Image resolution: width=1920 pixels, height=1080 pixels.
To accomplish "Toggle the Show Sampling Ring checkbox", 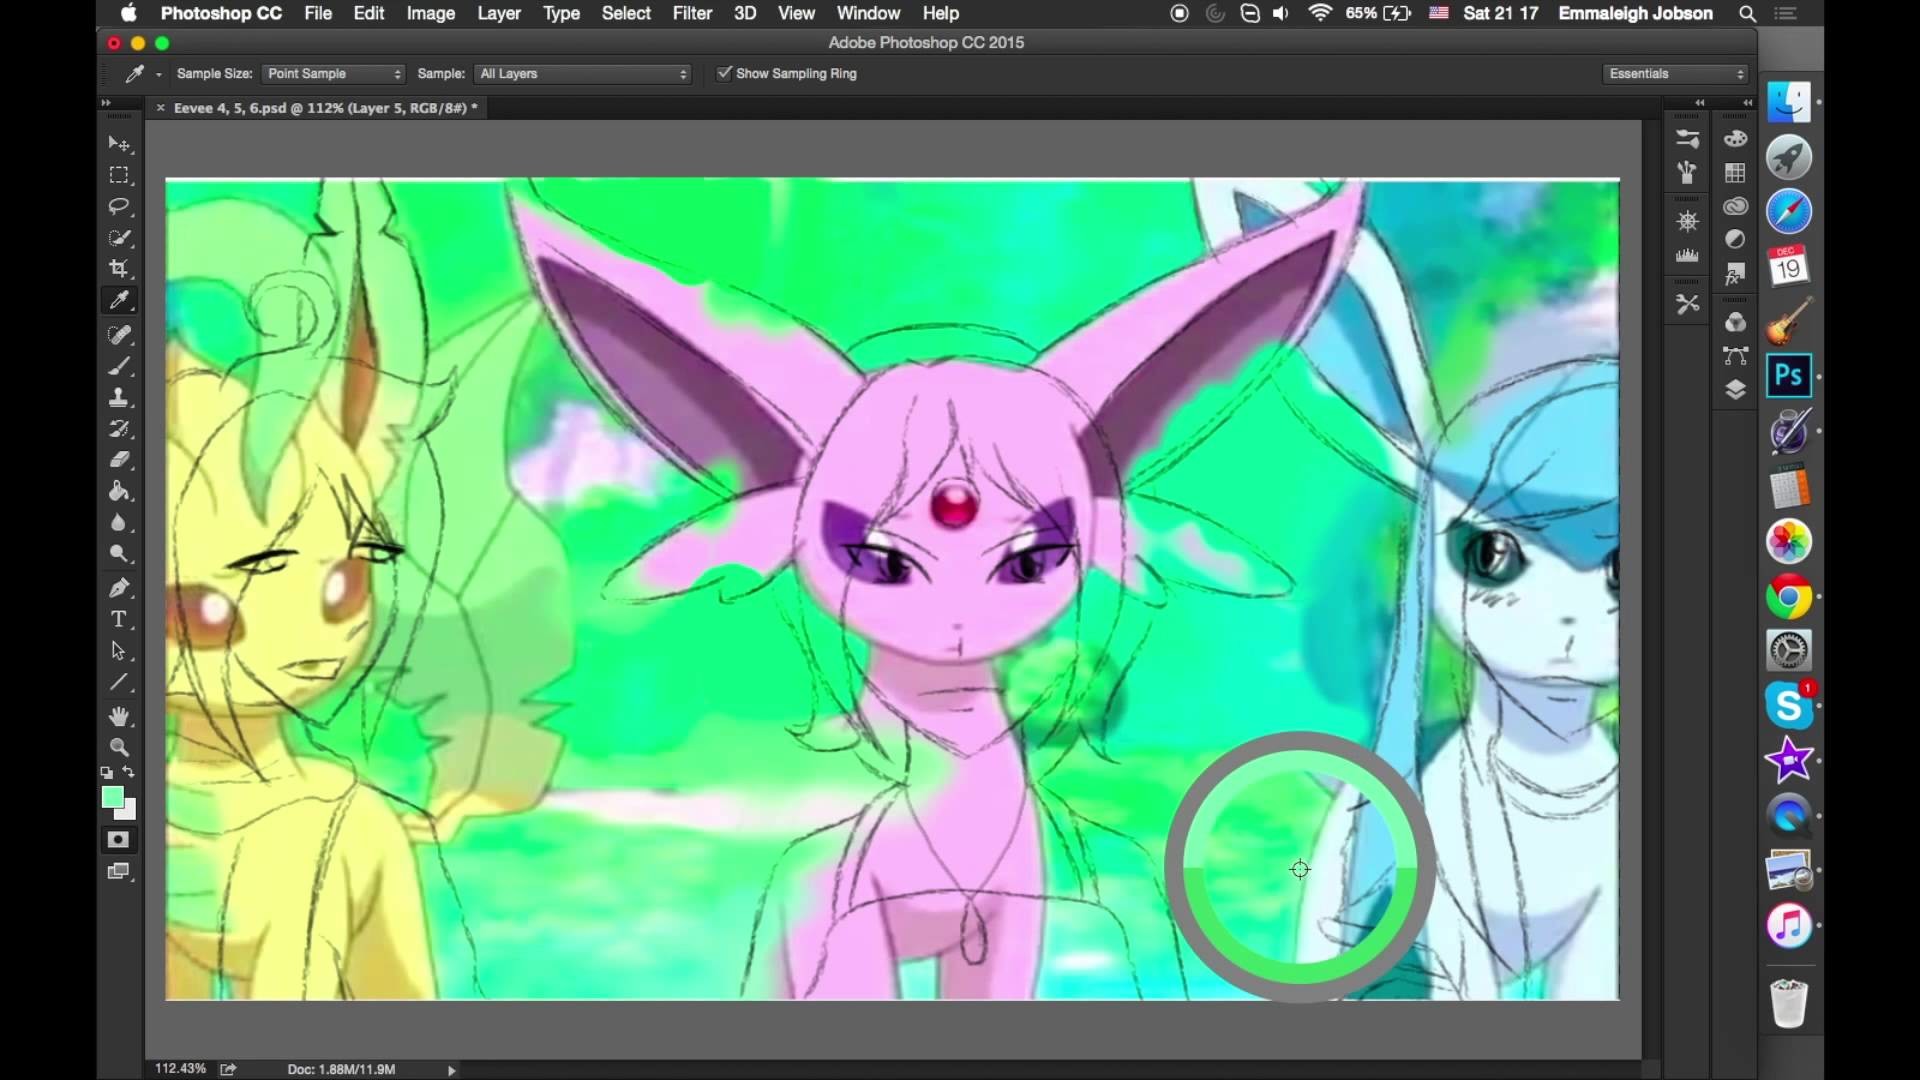I will point(724,73).
